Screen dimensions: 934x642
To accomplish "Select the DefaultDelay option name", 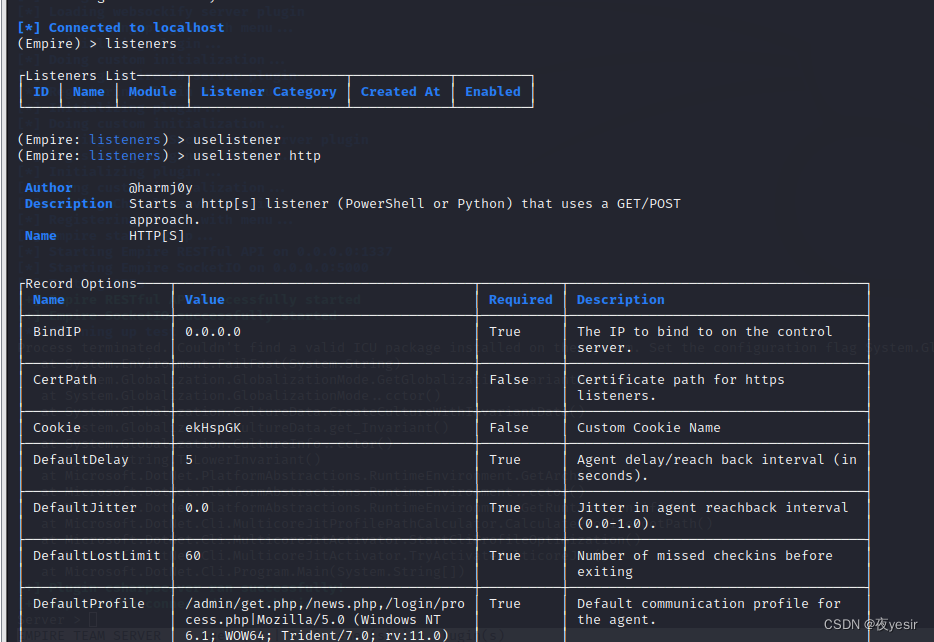I will pyautogui.click(x=80, y=460).
